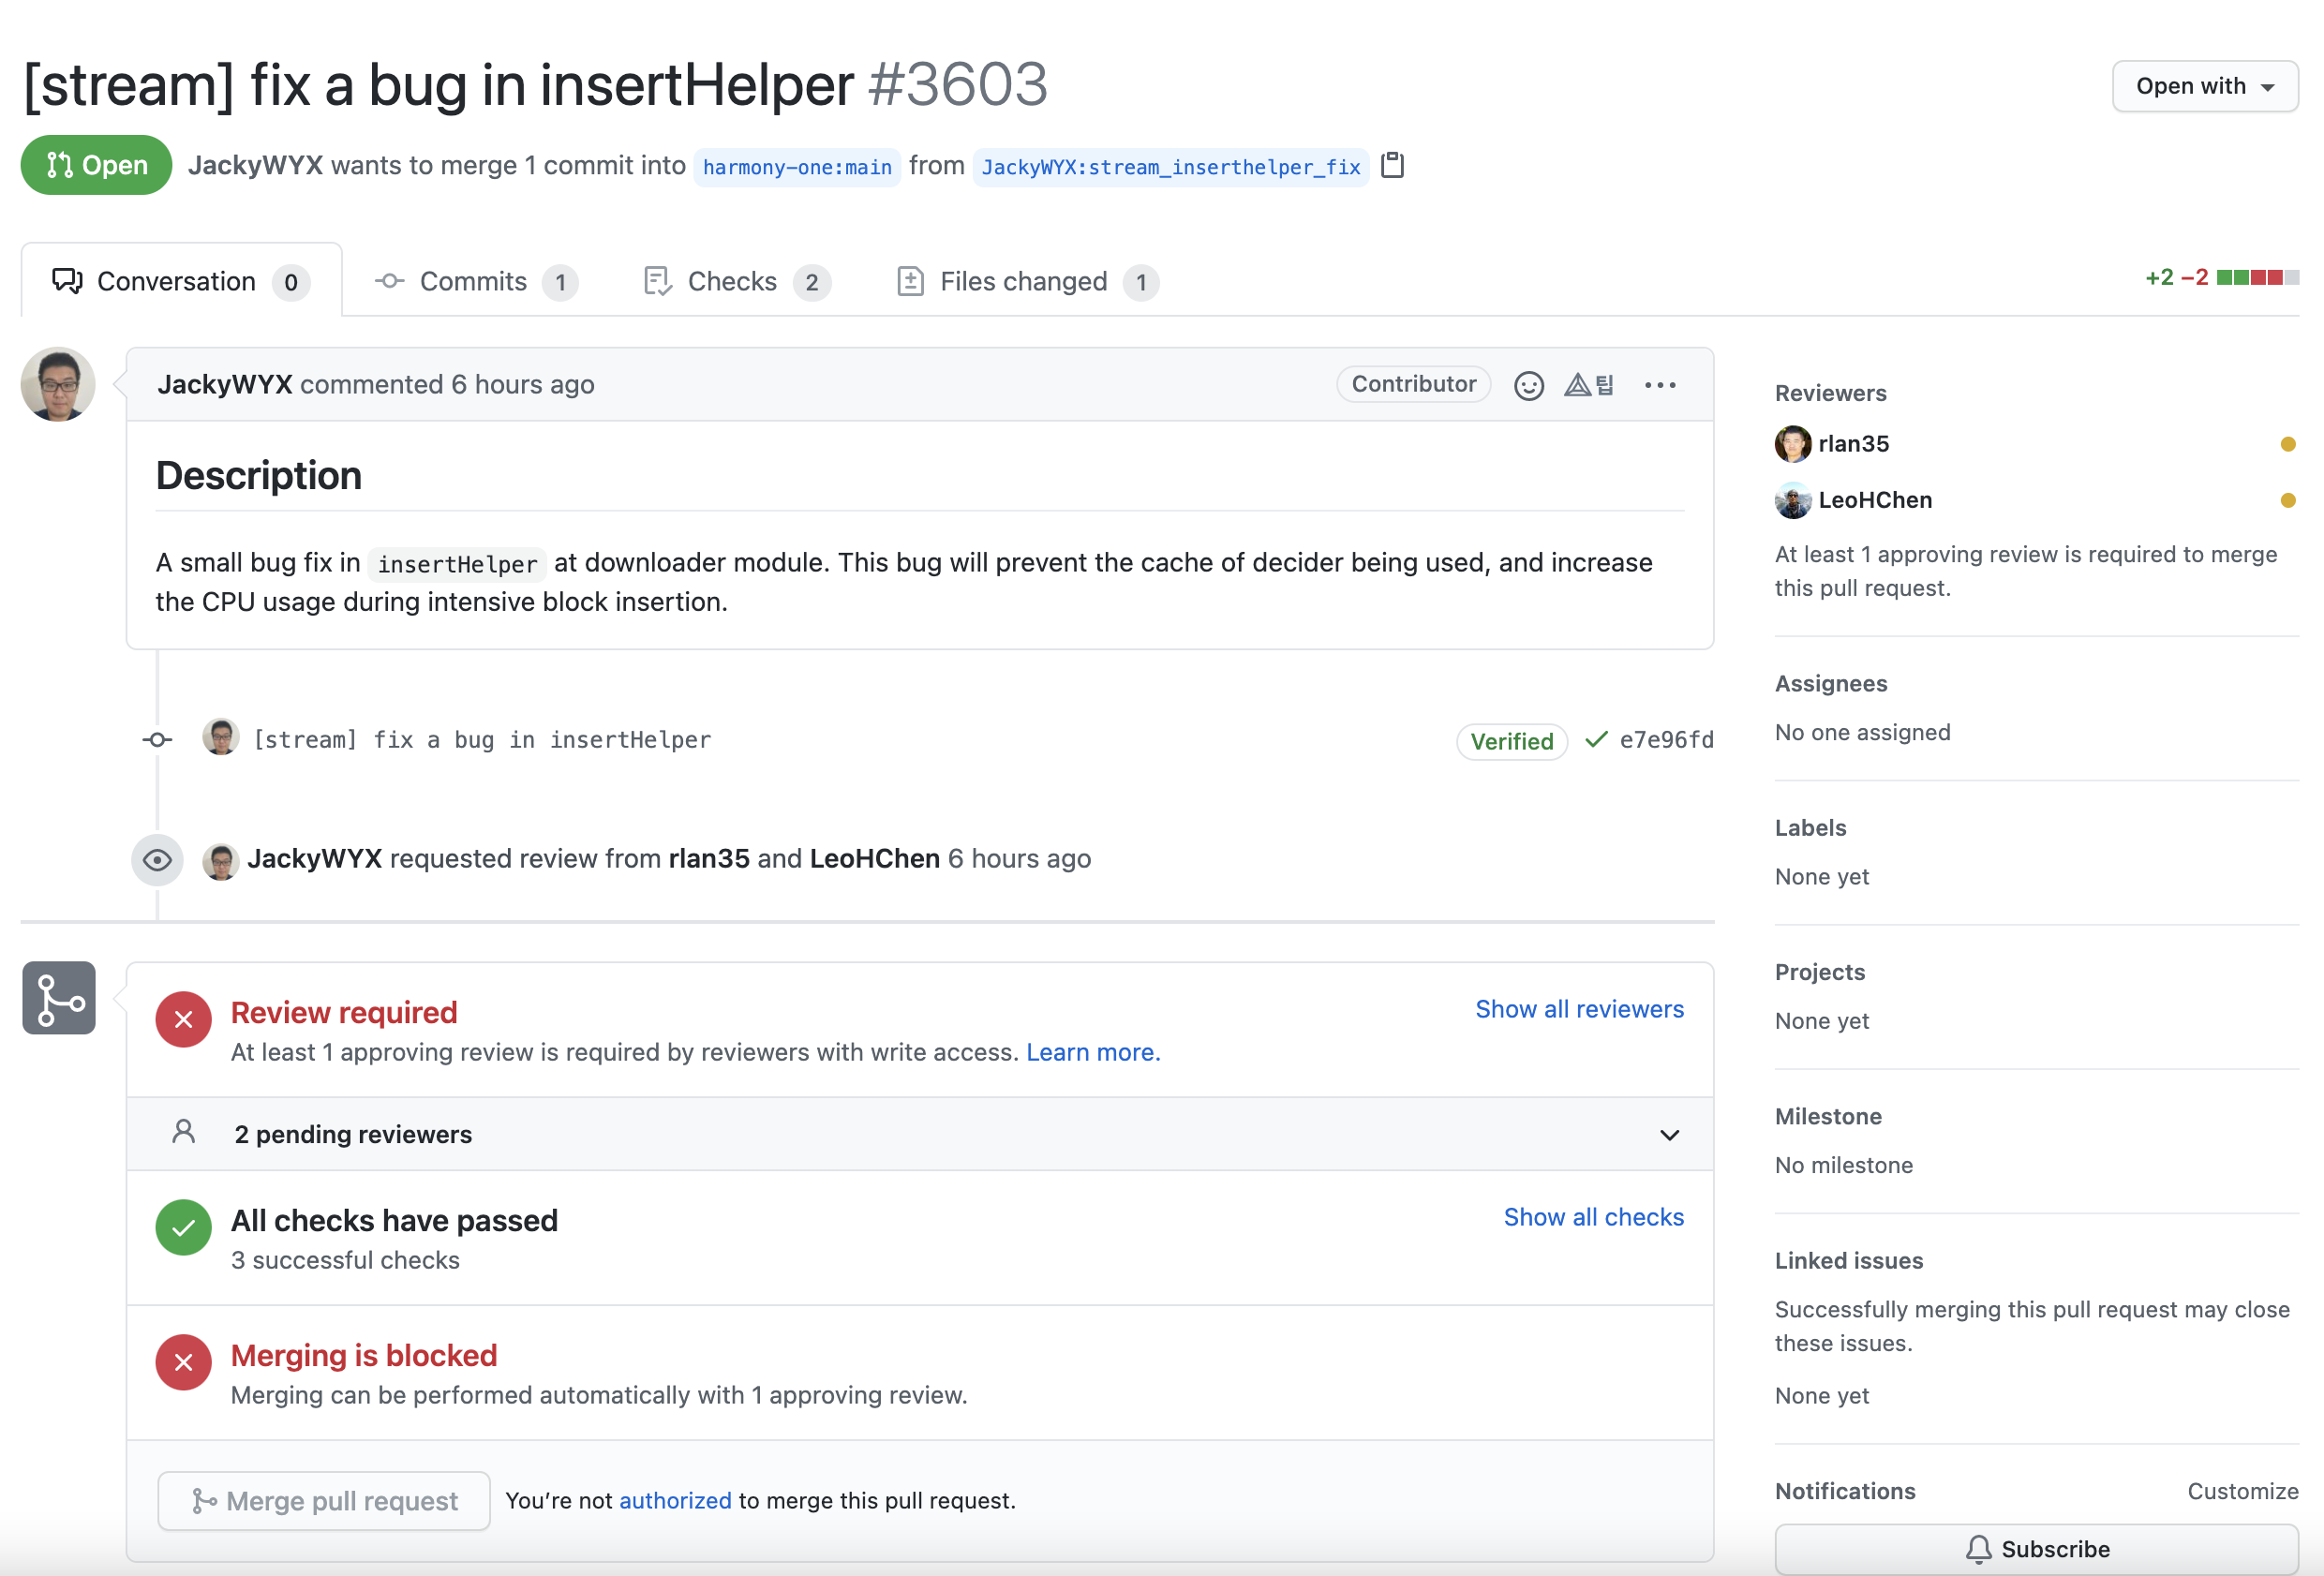Copy the branch name with clipboard icon
The height and width of the screenshot is (1576, 2324).
coord(1392,165)
